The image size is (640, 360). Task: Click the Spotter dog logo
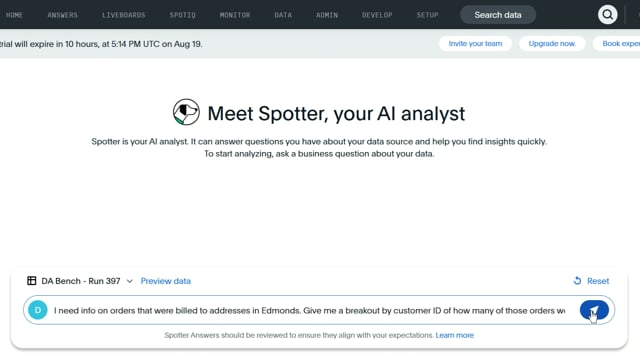(186, 112)
